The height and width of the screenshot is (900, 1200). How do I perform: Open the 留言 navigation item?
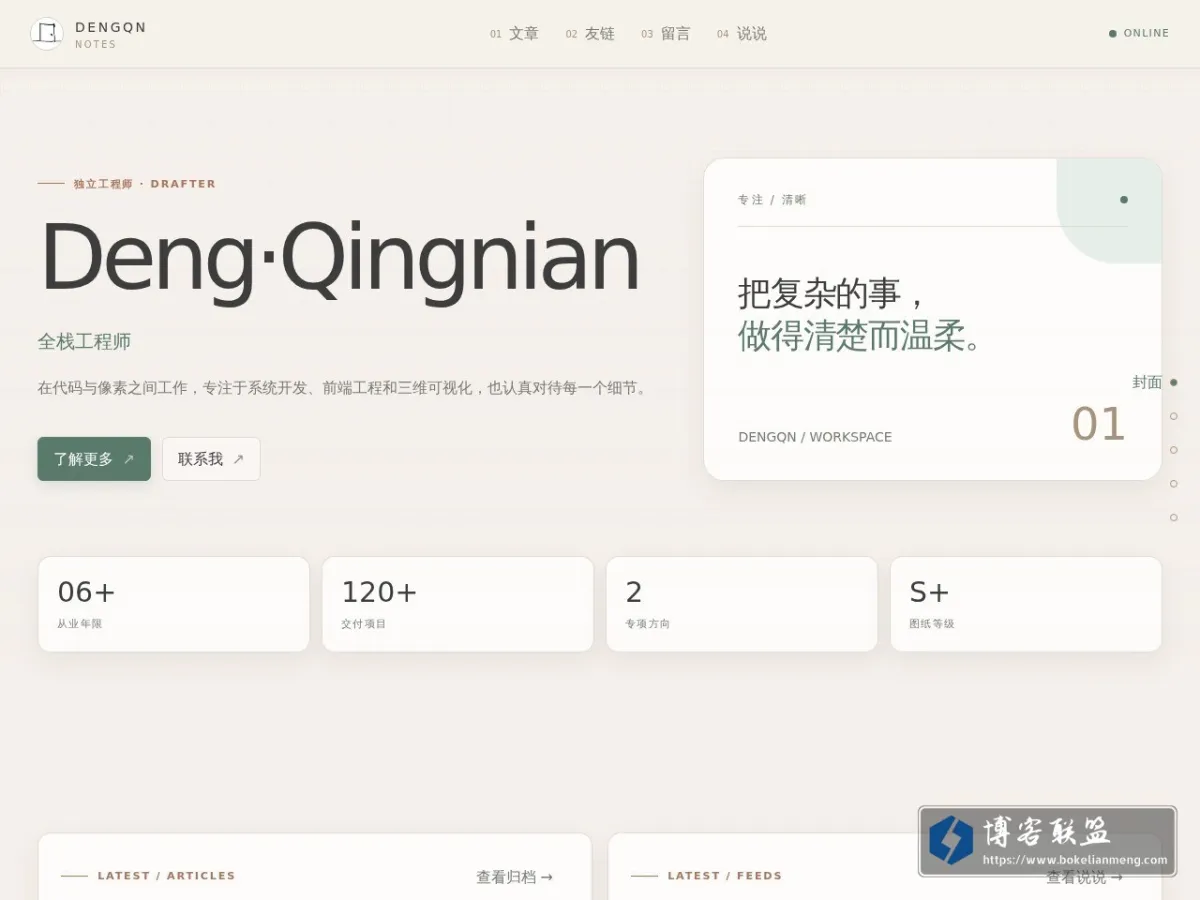(666, 34)
